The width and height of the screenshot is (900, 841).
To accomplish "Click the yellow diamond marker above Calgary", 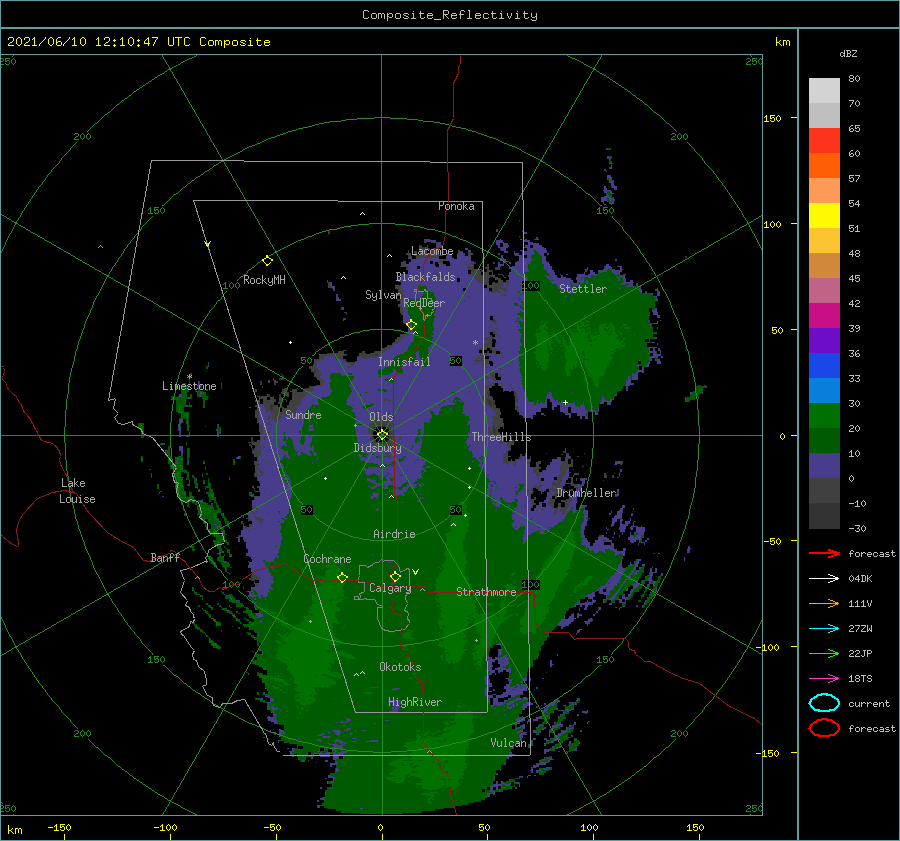I will pyautogui.click(x=395, y=576).
